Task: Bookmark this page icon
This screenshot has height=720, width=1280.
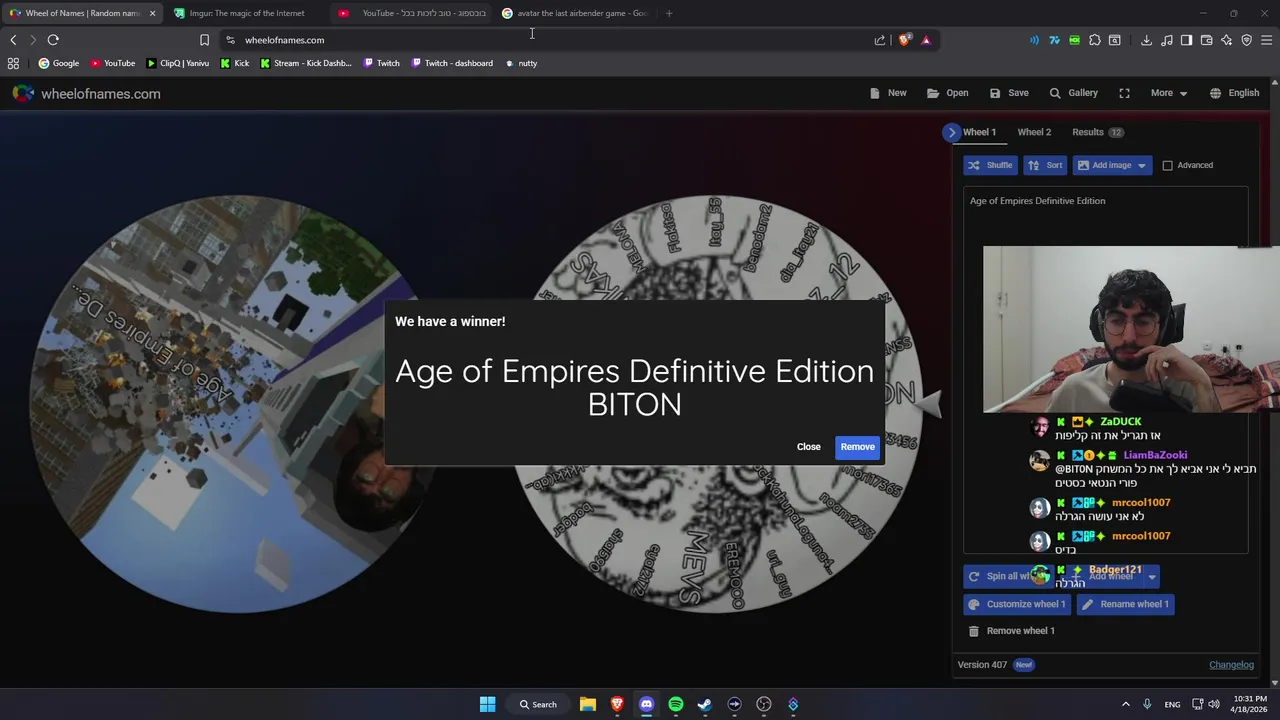Action: (x=204, y=40)
